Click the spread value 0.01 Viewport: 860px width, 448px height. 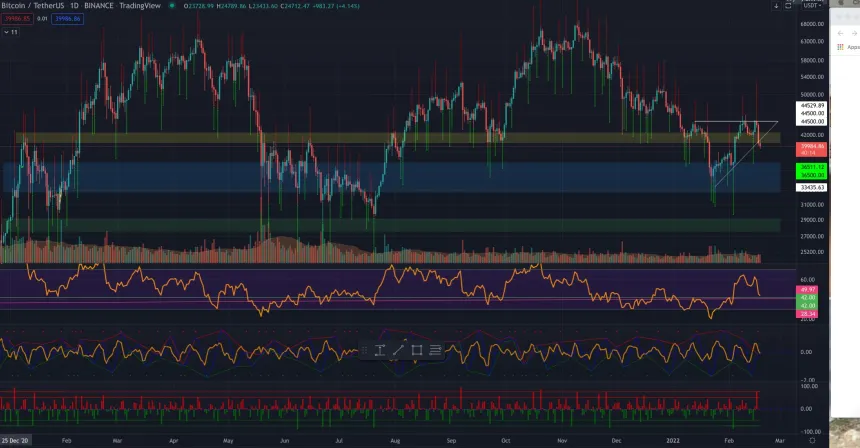(x=42, y=19)
